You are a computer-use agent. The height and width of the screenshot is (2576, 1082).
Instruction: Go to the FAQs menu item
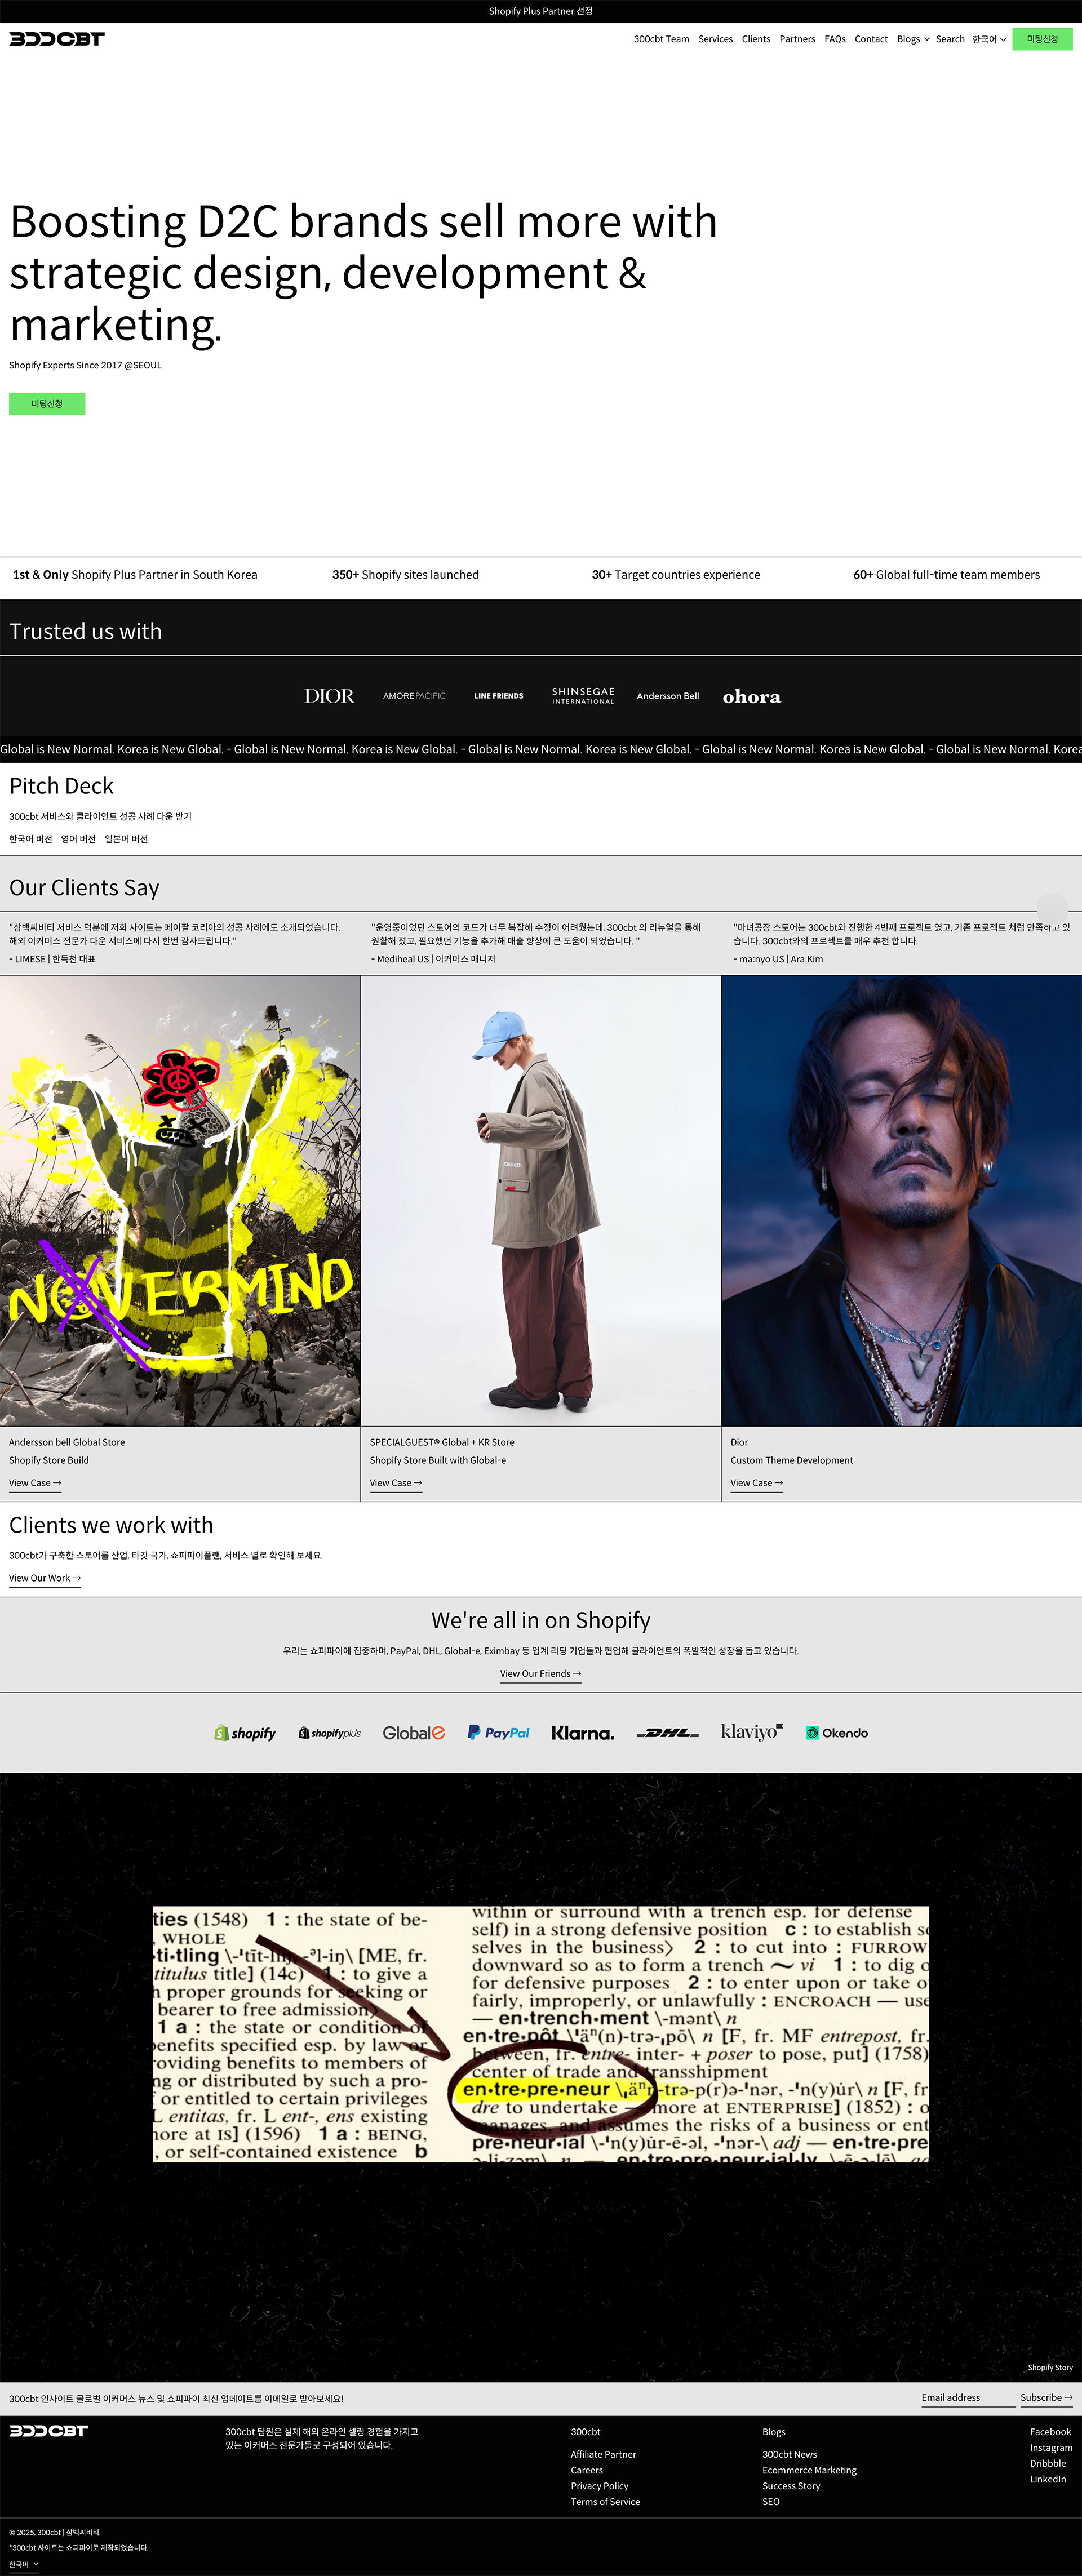(834, 39)
